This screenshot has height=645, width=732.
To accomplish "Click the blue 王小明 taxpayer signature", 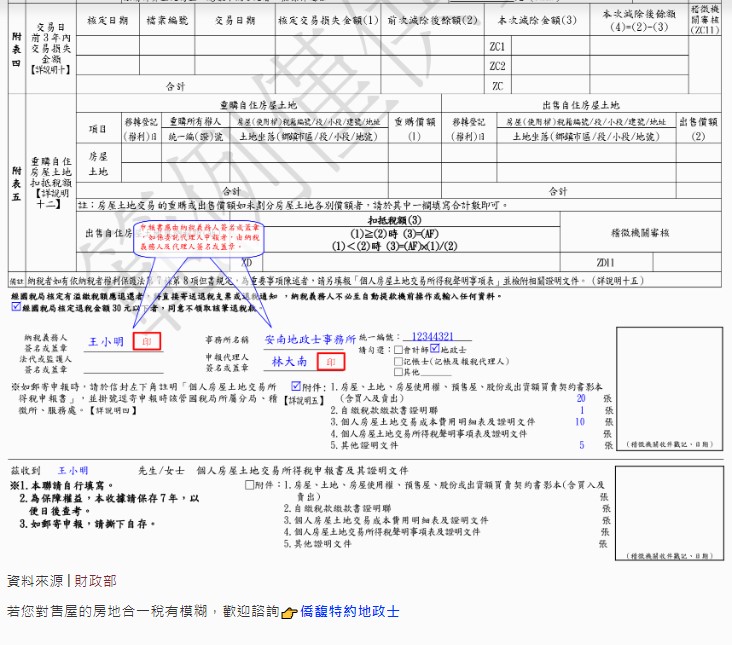I will 106,342.
